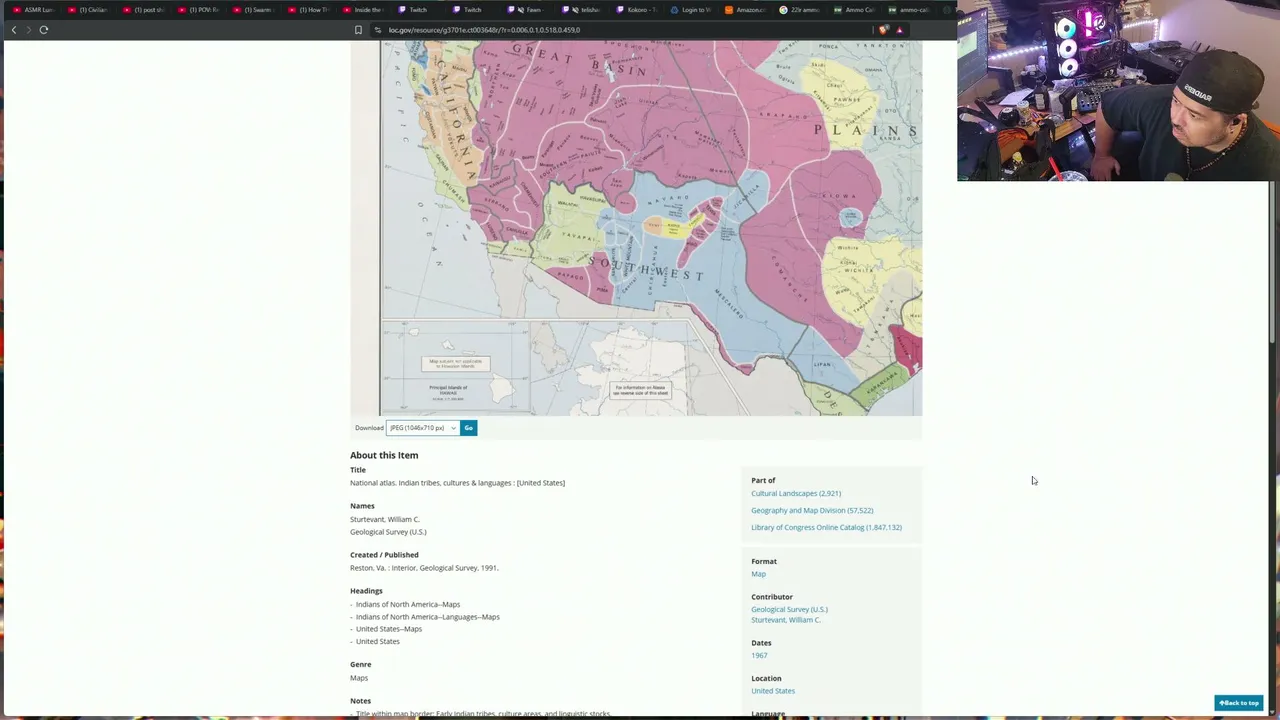Image resolution: width=1280 pixels, height=720 pixels.
Task: Switch to the Civilian YouTube tab
Action: point(88,10)
